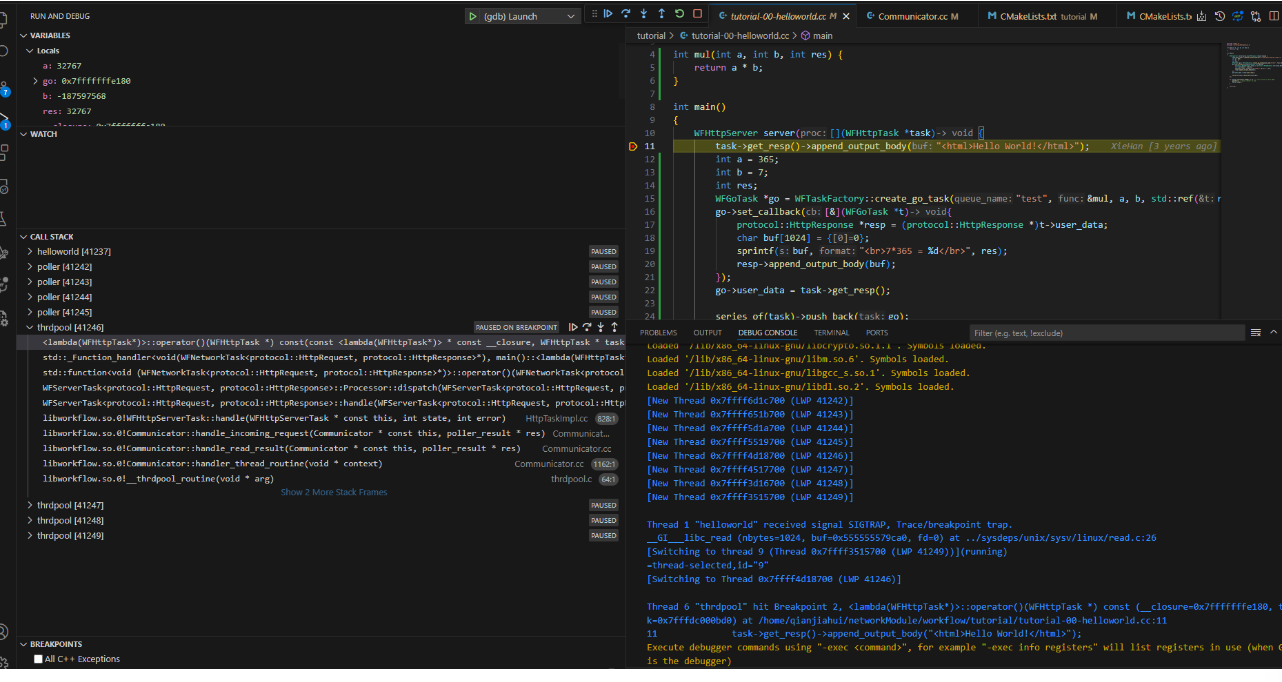Open the OUTPUT panel tab
The image size is (1282, 682).
707,333
